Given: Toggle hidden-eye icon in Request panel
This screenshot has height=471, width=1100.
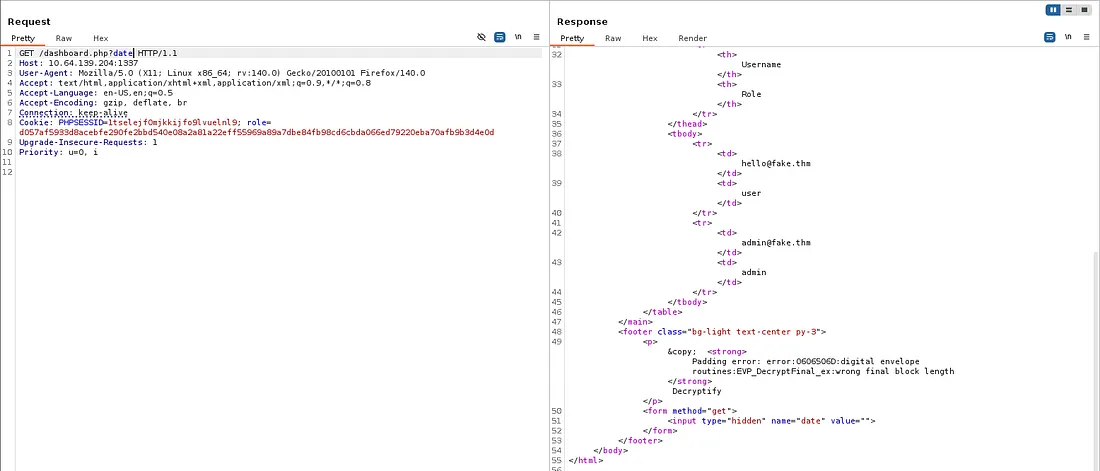Looking at the screenshot, I should (x=481, y=37).
